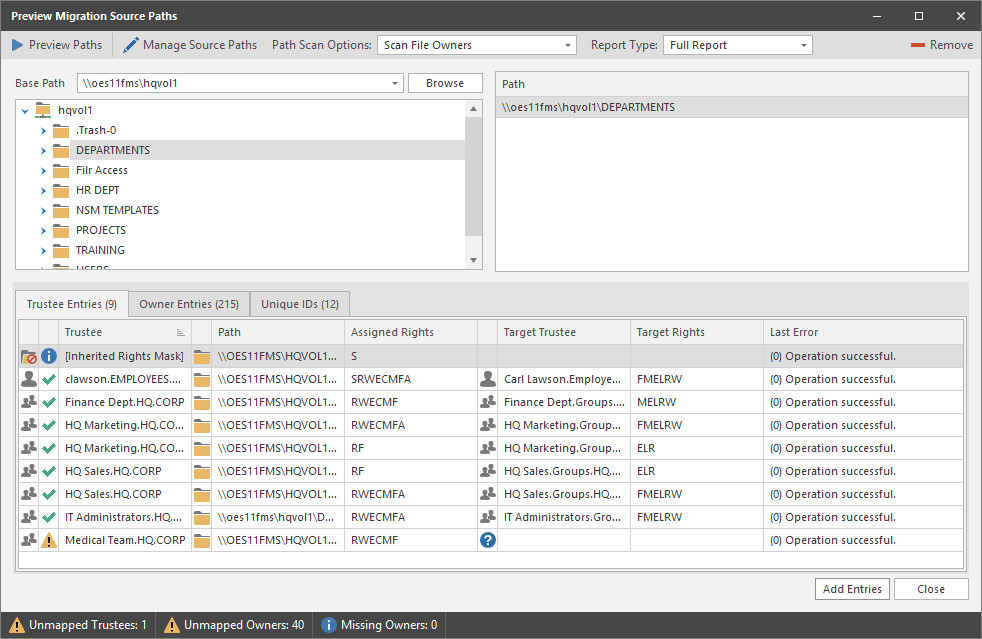Open the Base Path combo box dropdown
Screen dimensions: 982x639
pyautogui.click(x=395, y=83)
